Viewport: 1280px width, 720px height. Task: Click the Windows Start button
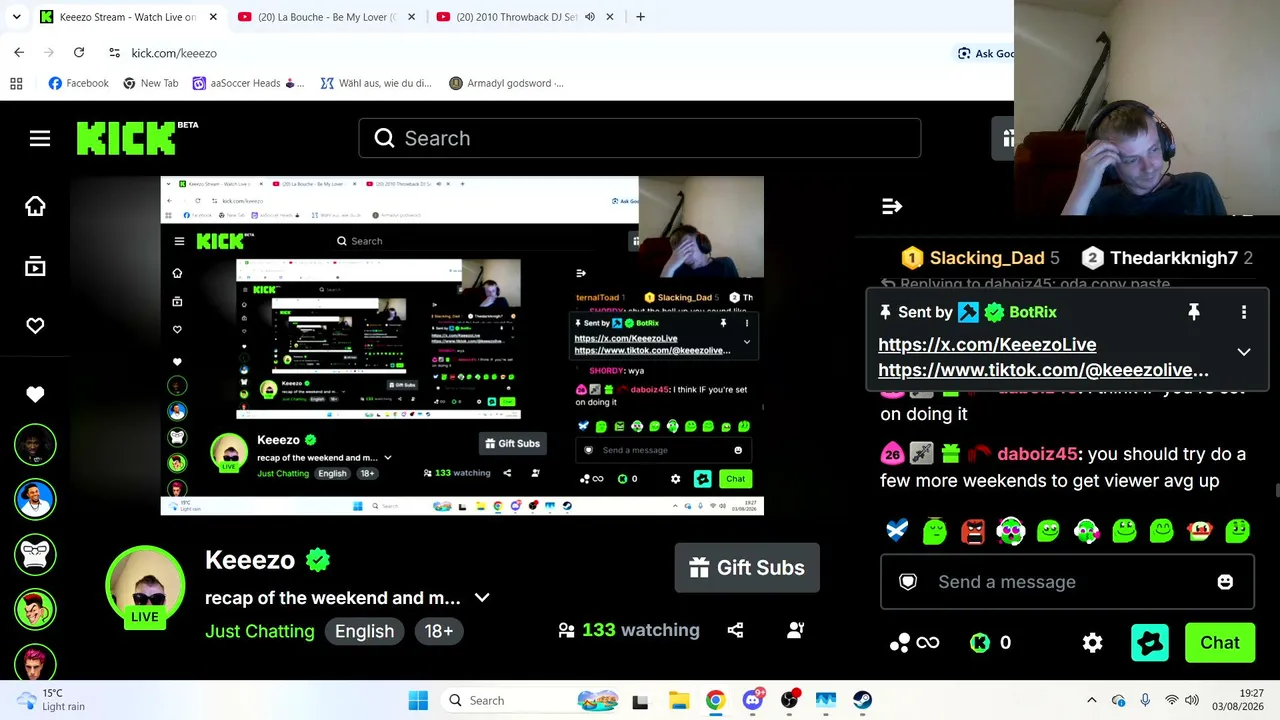pos(418,700)
